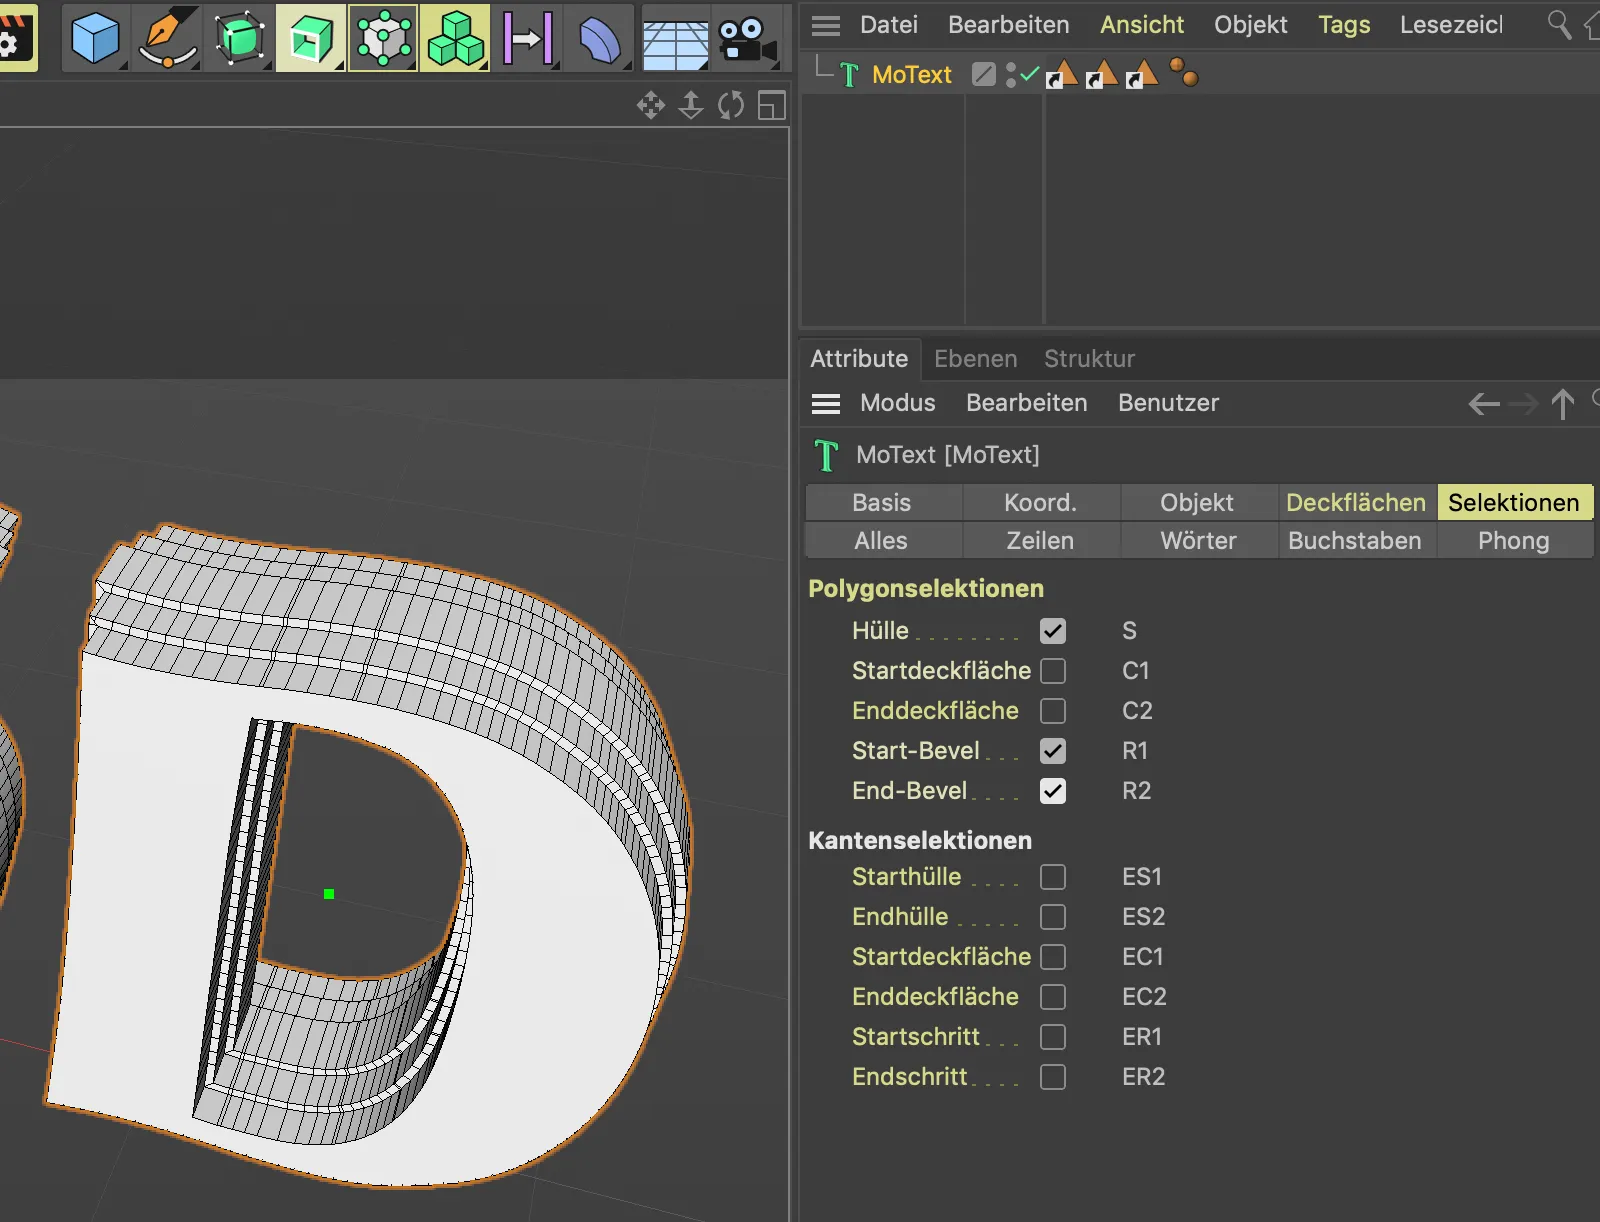Click the Start-Bevel name field 'R1'
The width and height of the screenshot is (1600, 1222).
pos(1135,751)
